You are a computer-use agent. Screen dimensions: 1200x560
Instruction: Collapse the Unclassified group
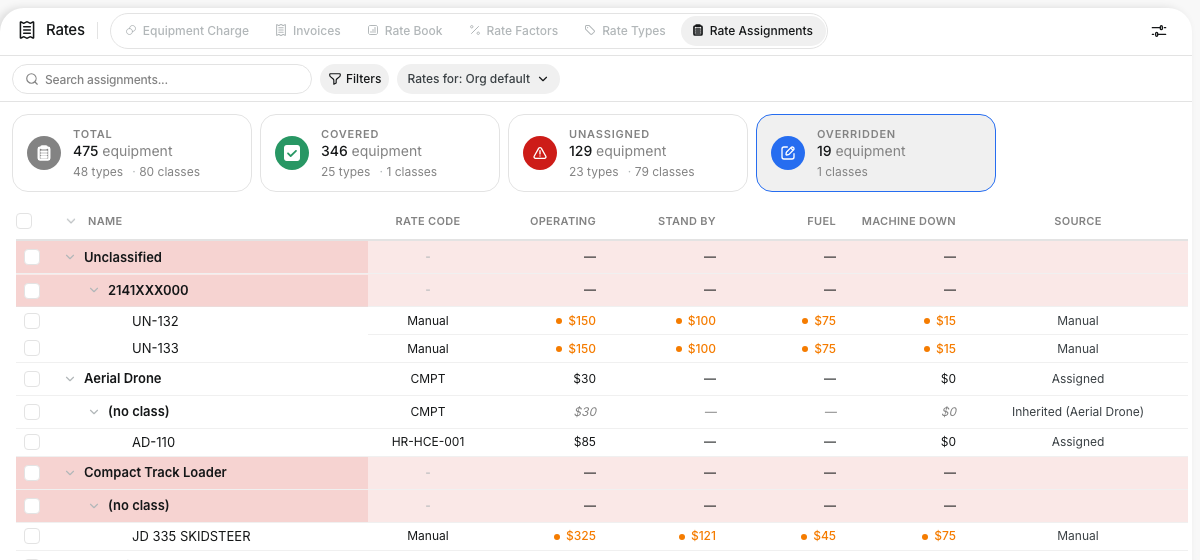click(x=70, y=257)
